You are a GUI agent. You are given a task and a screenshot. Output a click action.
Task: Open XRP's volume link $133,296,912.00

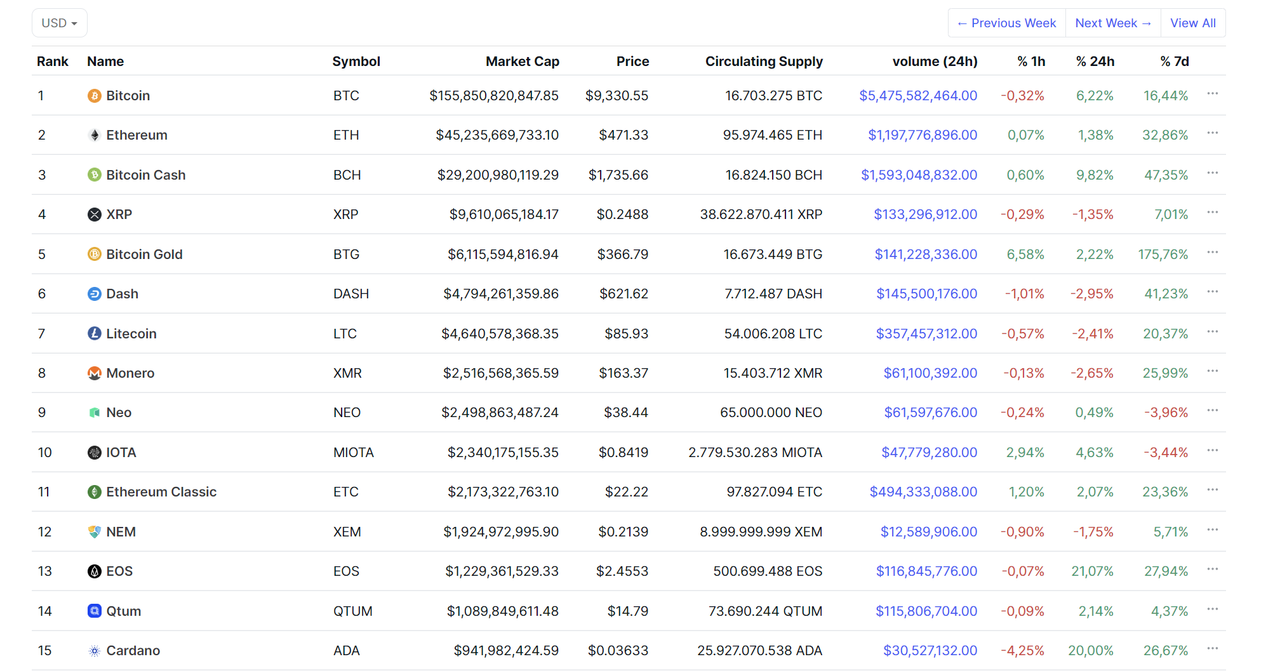pyautogui.click(x=925, y=215)
